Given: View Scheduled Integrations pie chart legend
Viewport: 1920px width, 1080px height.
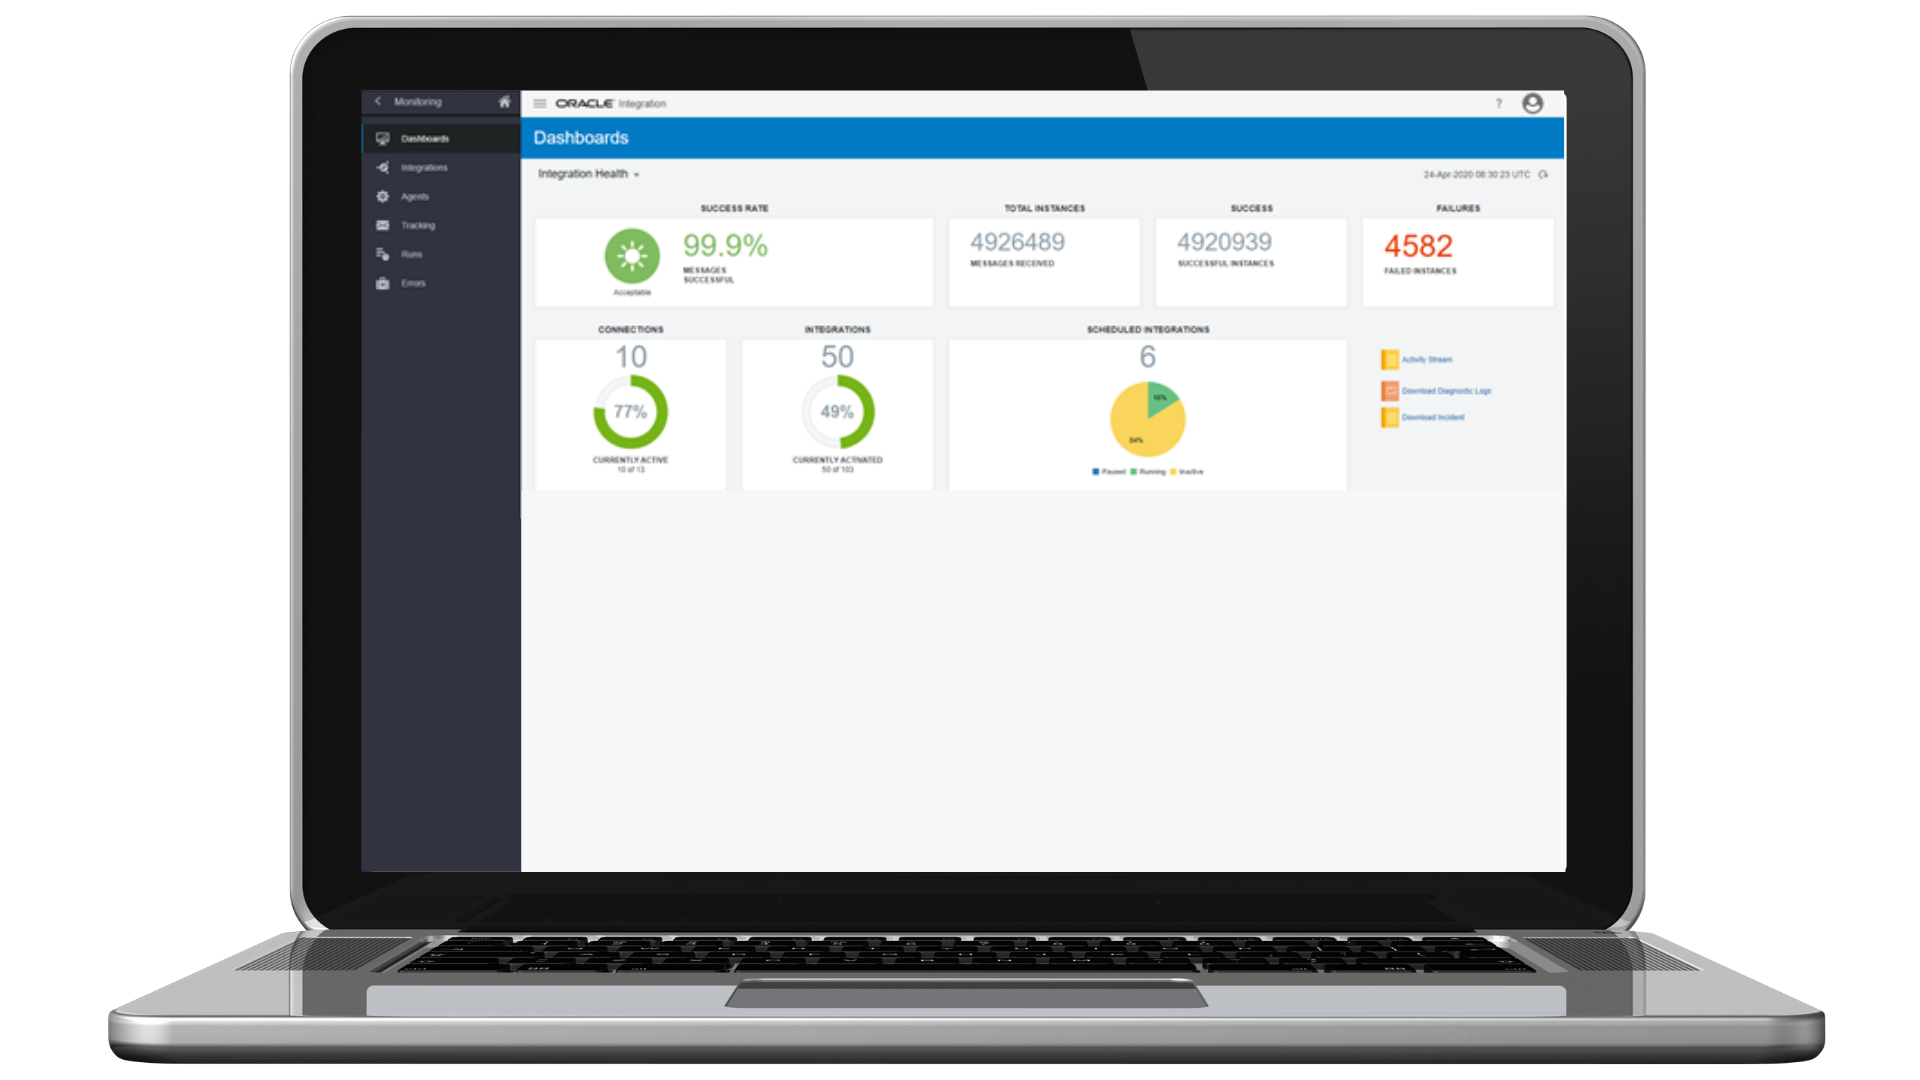Looking at the screenshot, I should (x=1147, y=471).
